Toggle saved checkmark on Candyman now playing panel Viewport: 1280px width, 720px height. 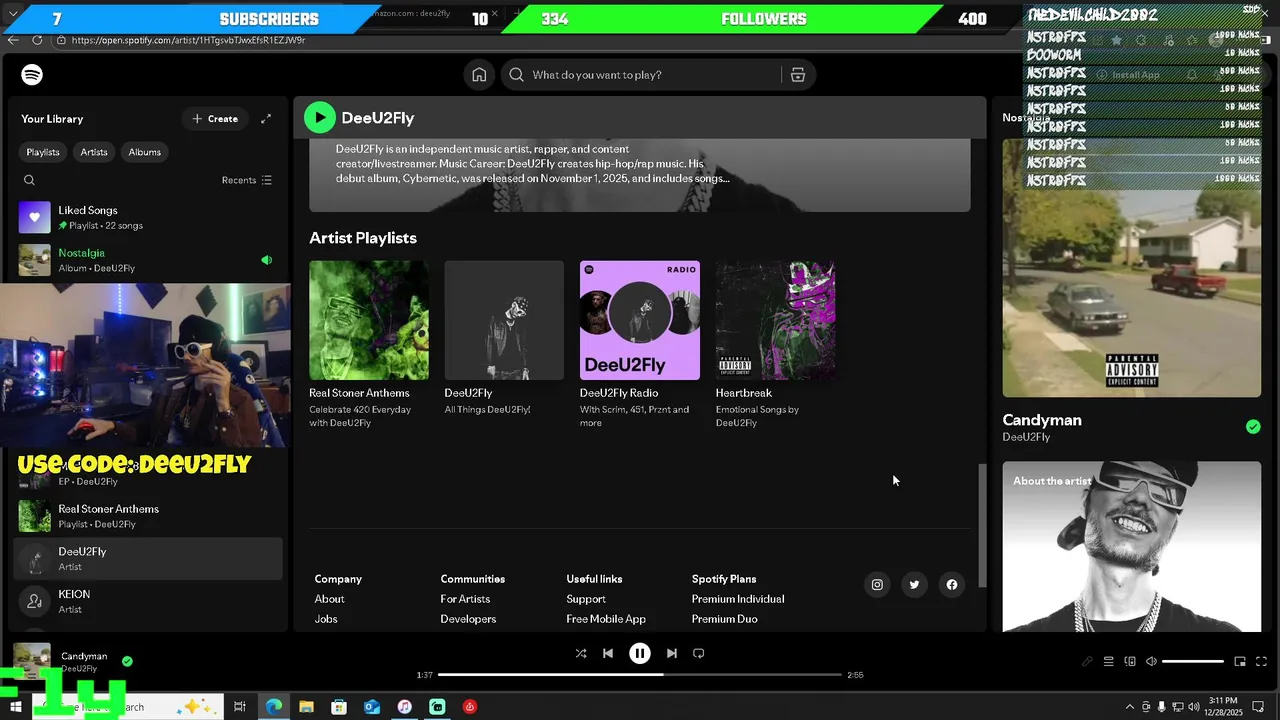click(x=1253, y=427)
